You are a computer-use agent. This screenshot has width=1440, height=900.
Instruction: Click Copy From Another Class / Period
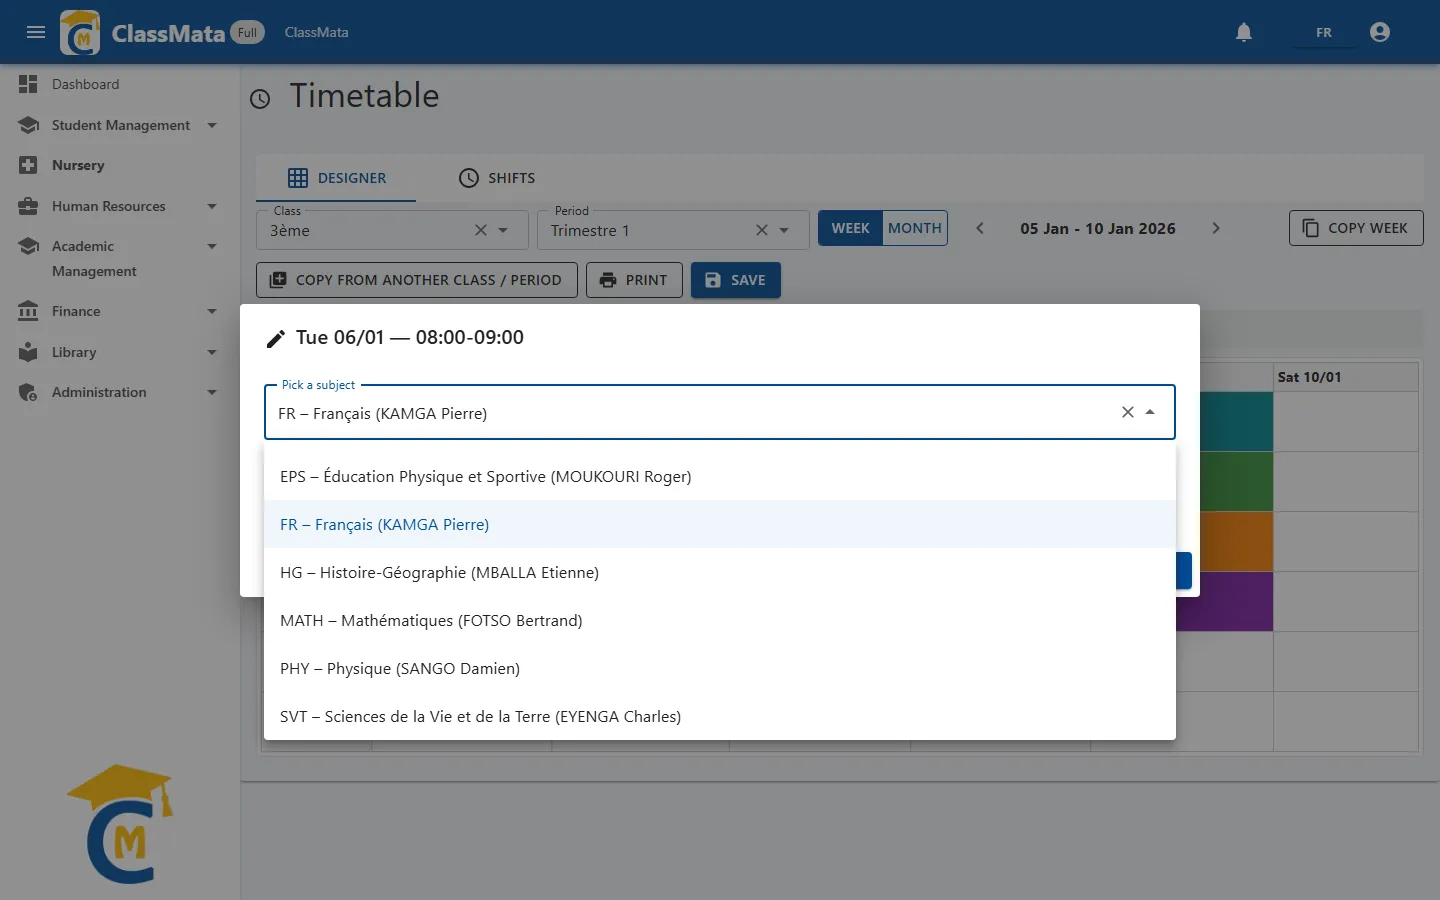click(x=417, y=280)
